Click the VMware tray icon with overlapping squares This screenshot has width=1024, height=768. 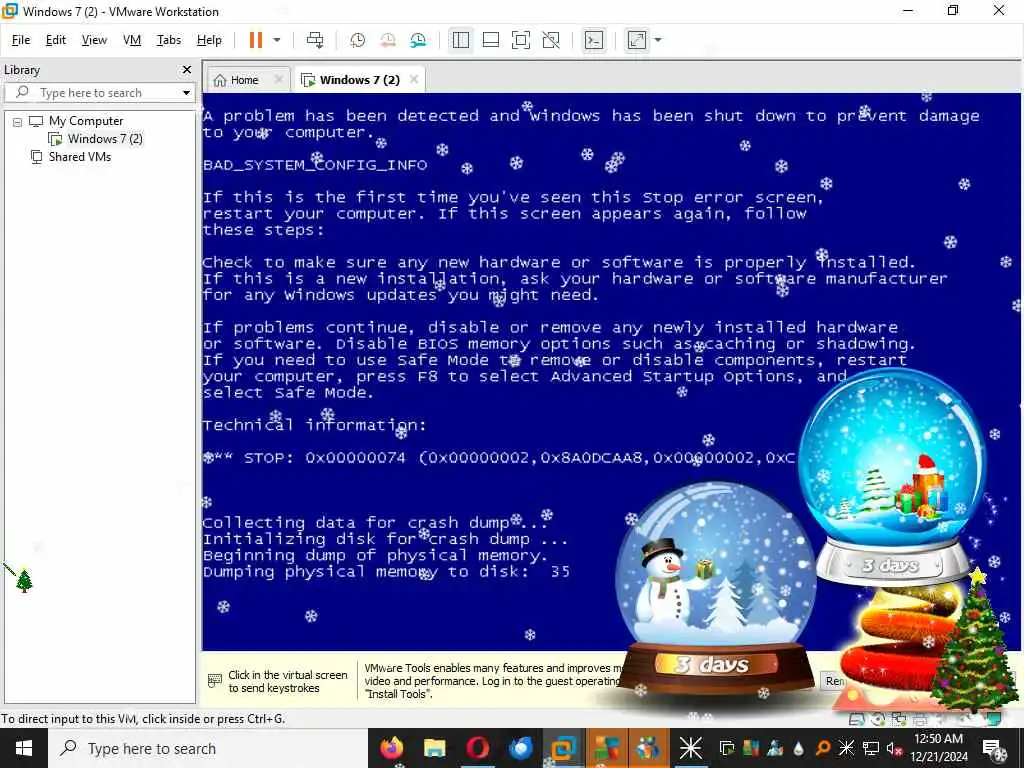coord(727,748)
